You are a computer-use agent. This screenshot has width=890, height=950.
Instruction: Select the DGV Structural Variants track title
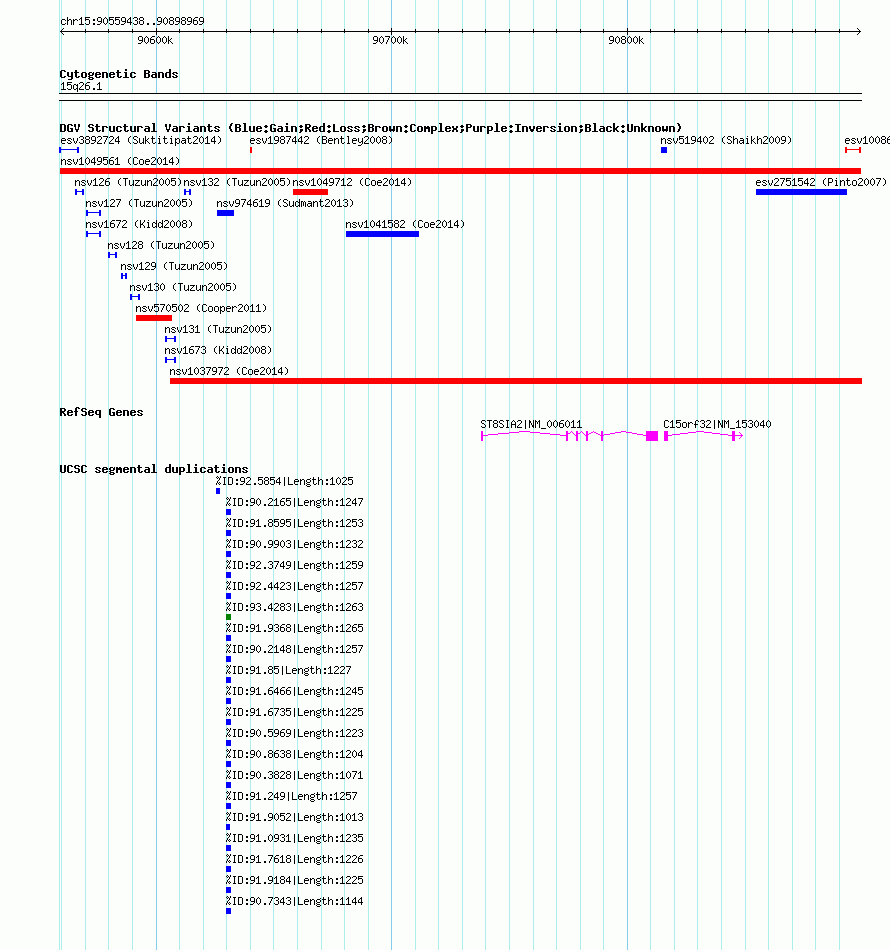370,128
